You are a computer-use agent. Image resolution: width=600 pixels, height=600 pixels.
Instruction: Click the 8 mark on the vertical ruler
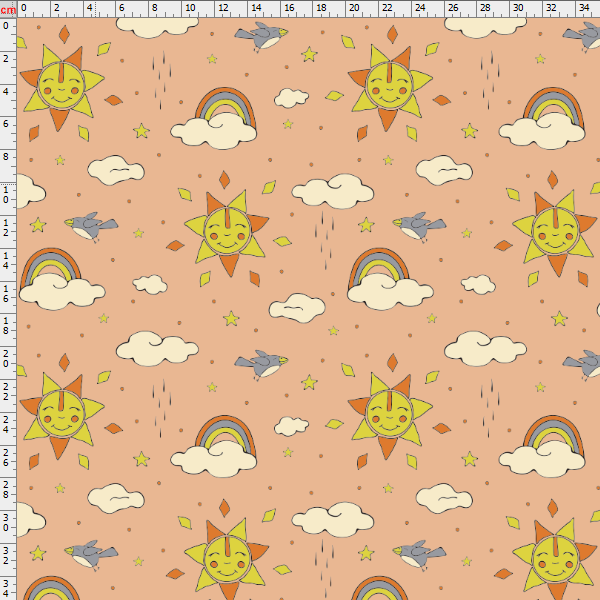coord(6,157)
